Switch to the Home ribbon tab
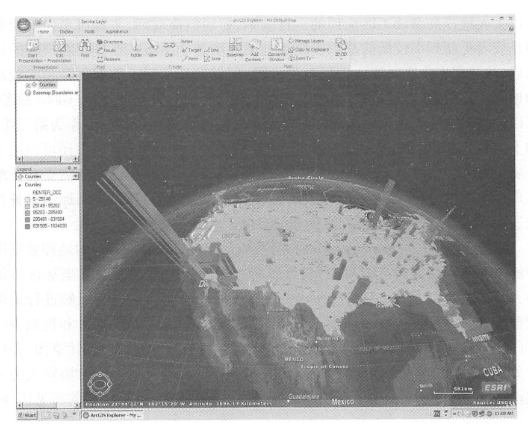This screenshot has height=424, width=528. tap(43, 31)
